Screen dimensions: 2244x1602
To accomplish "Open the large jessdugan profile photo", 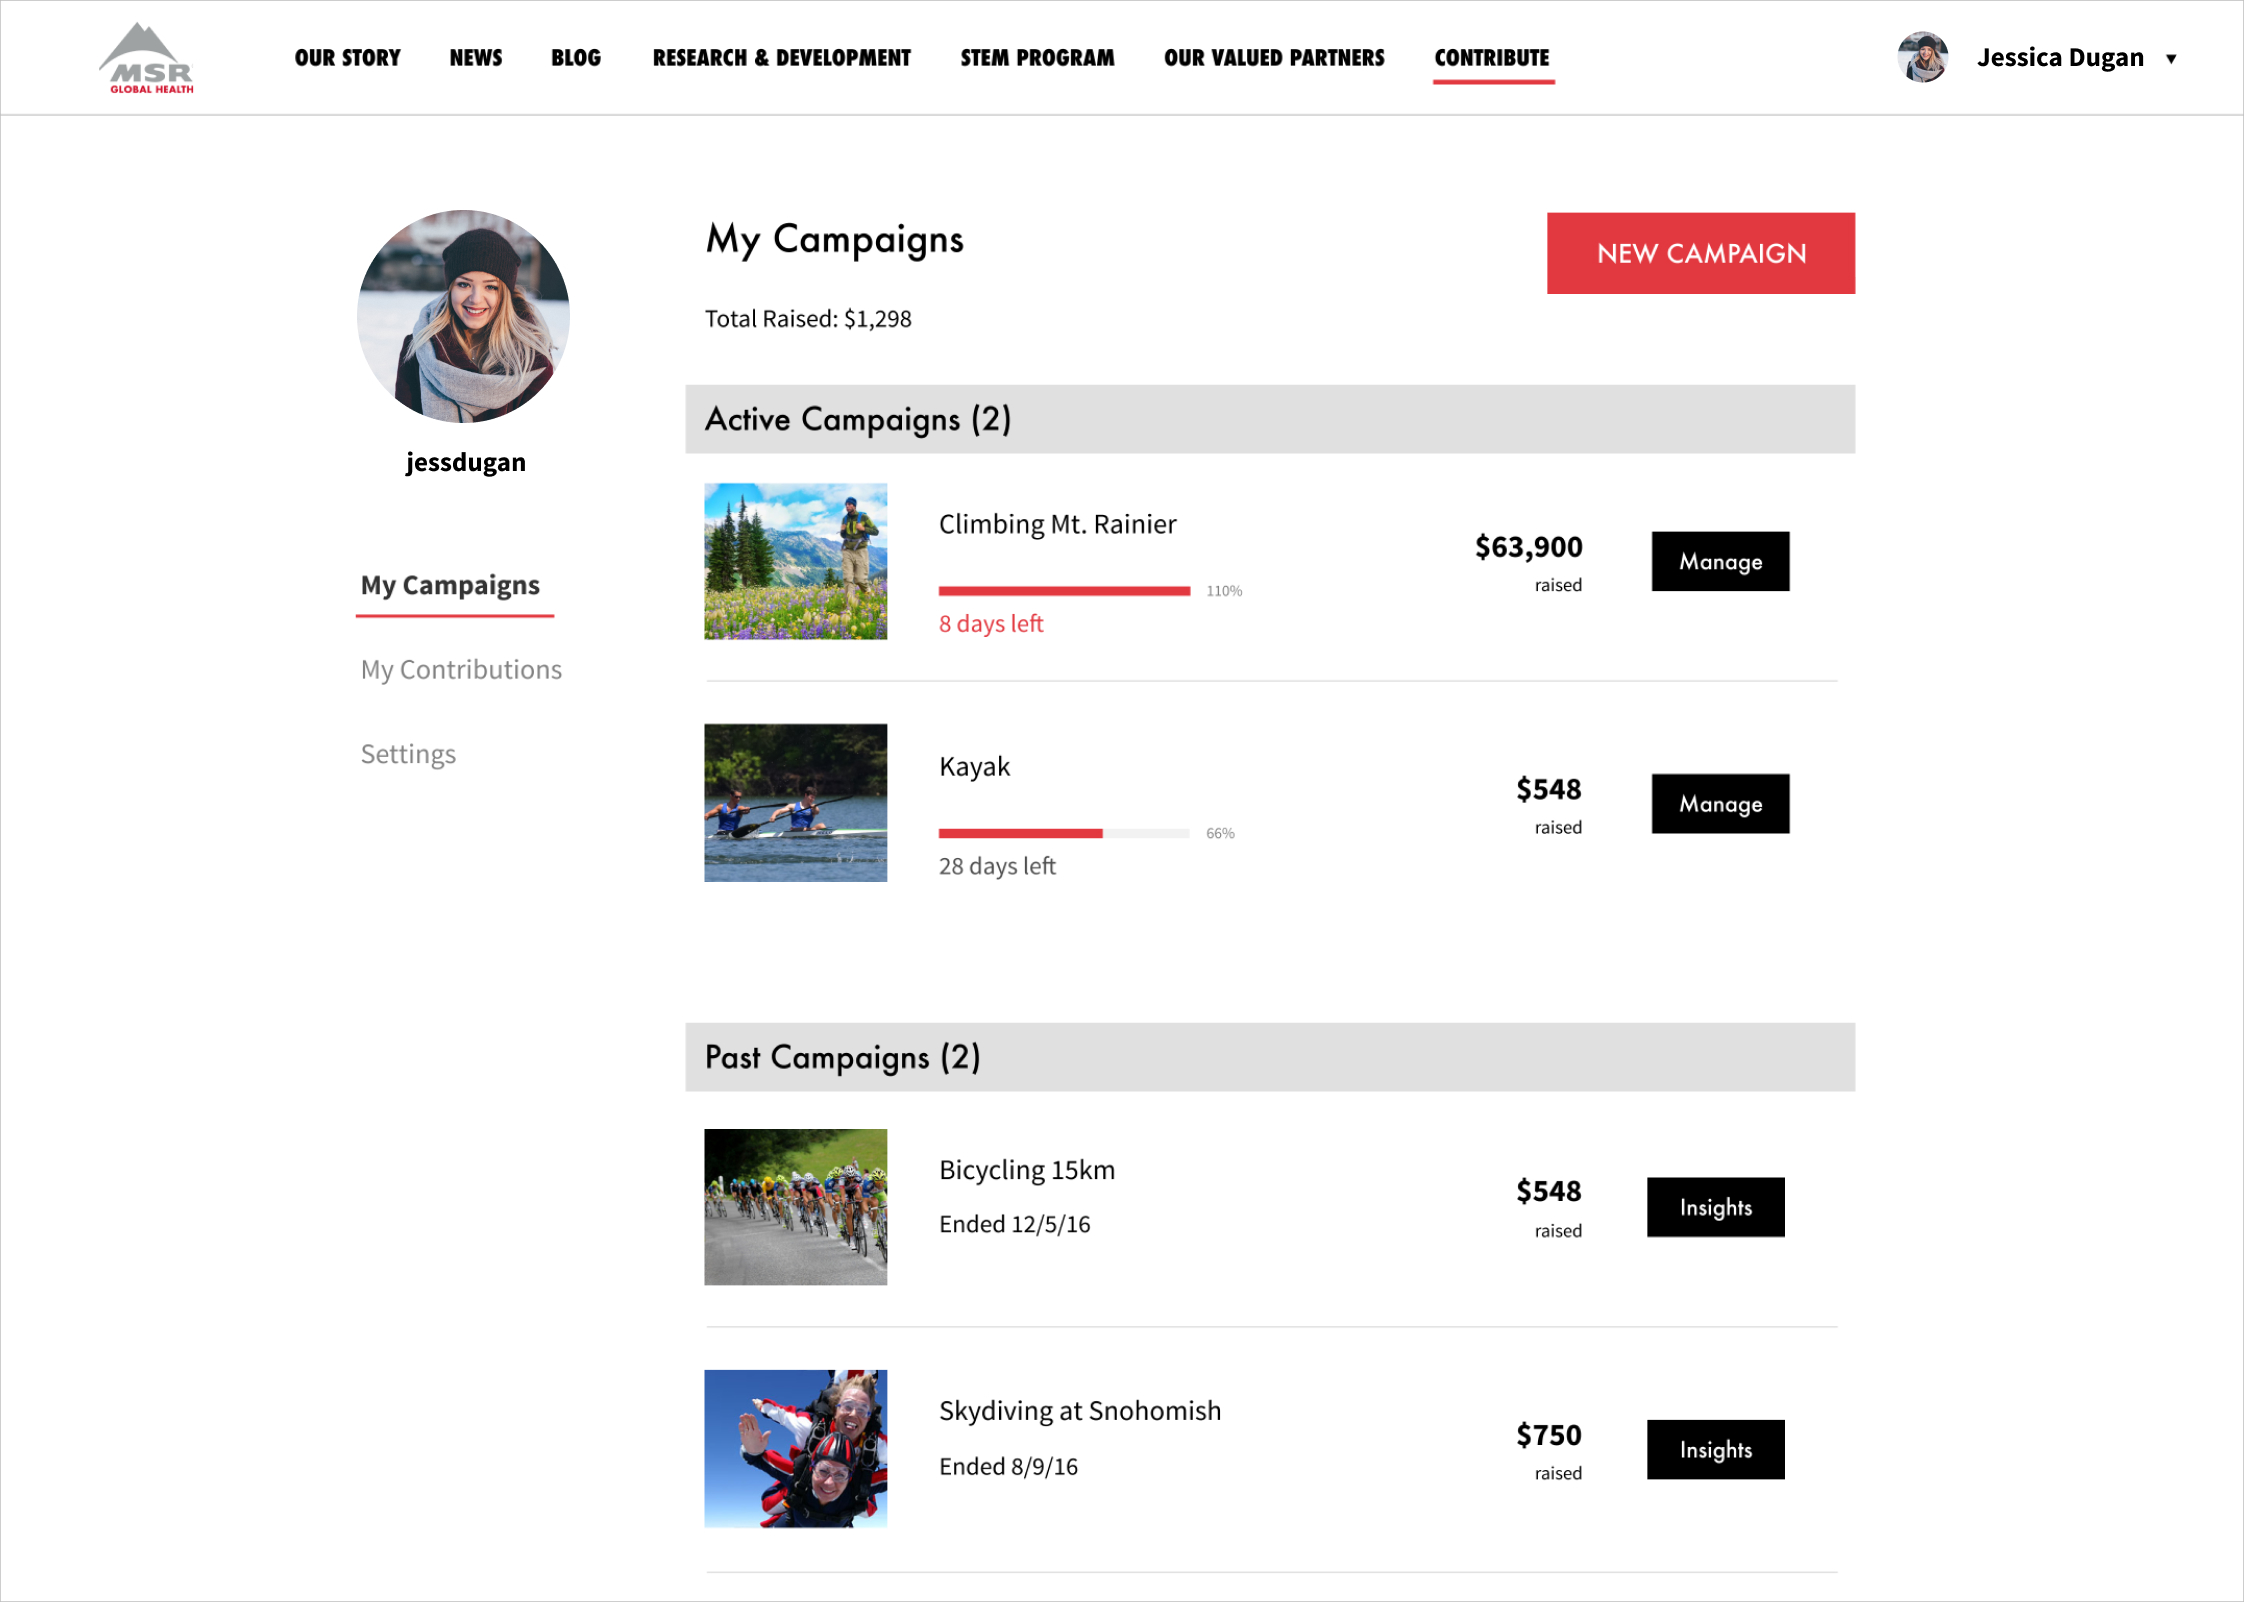I will point(463,316).
